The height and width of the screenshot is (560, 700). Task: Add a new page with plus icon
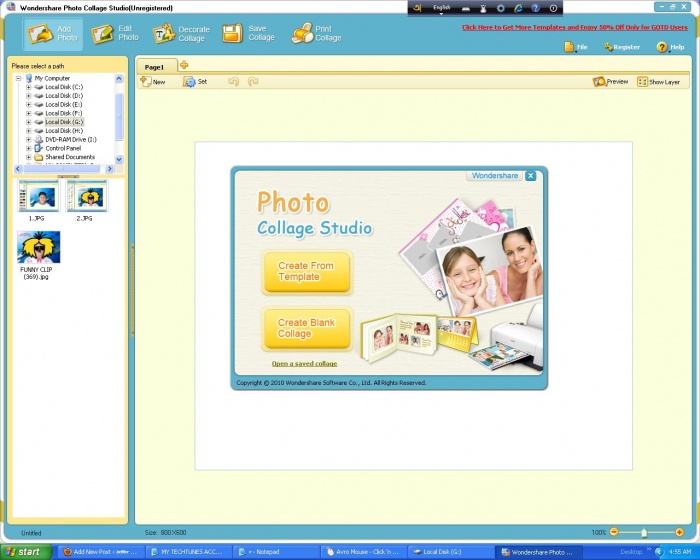pos(184,65)
